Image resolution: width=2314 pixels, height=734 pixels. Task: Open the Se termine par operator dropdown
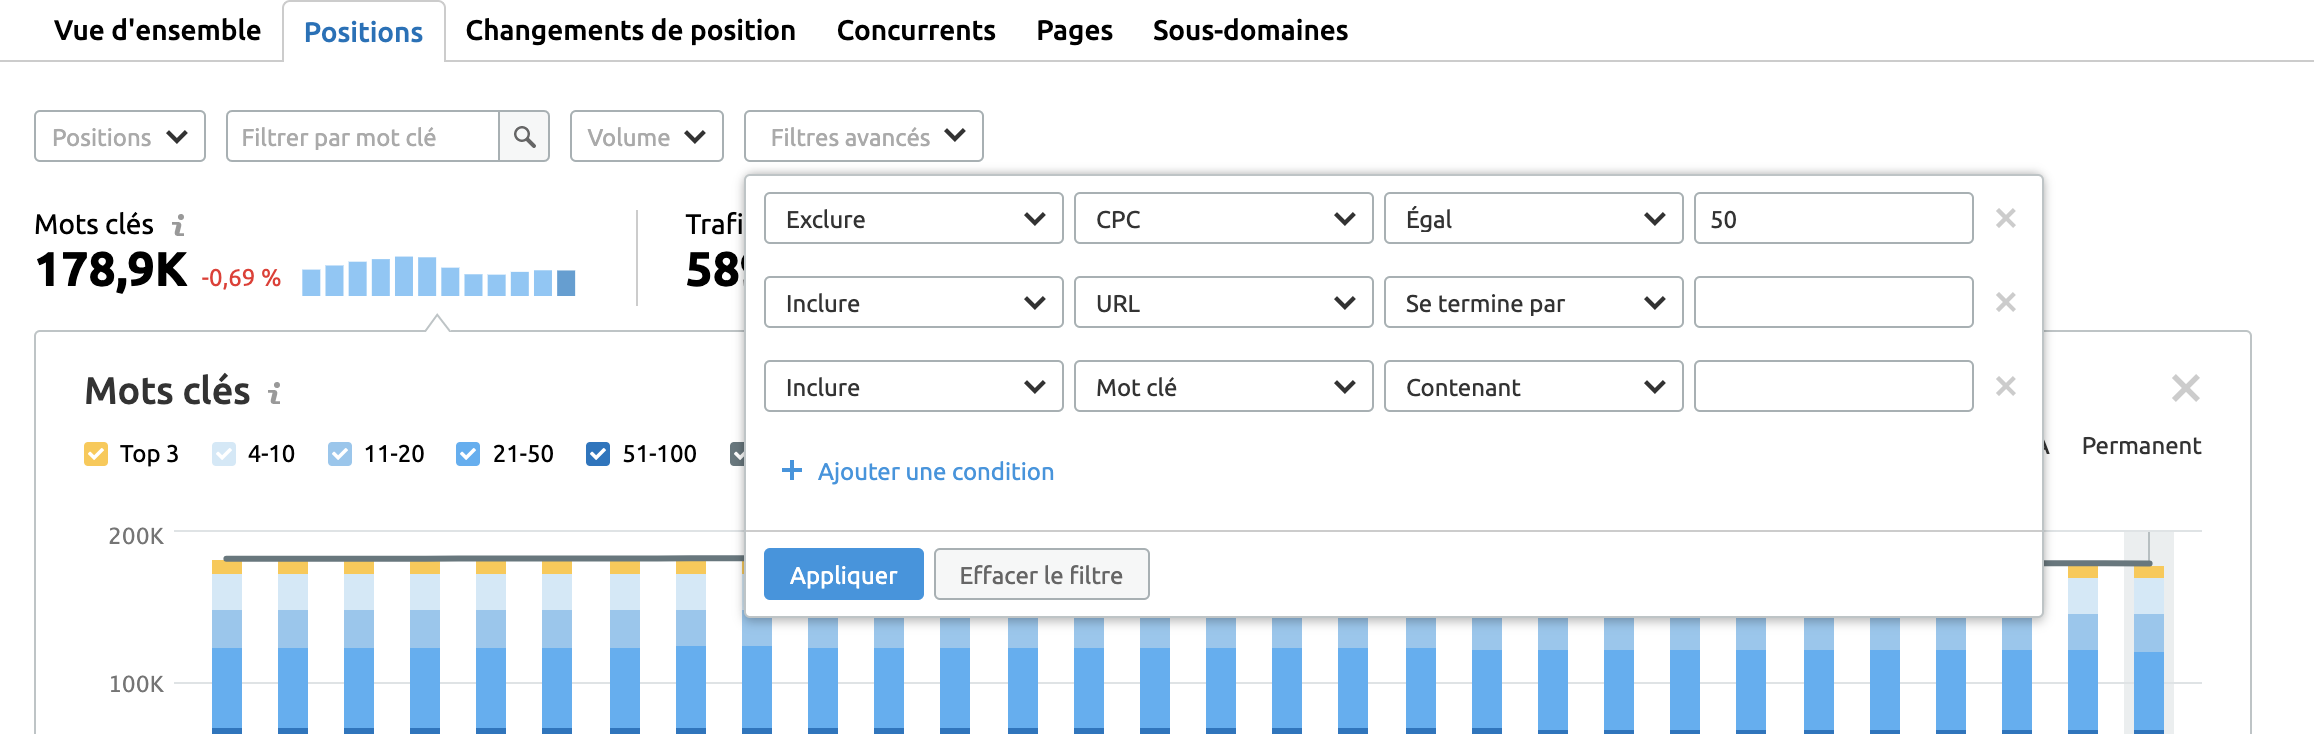pos(1533,303)
